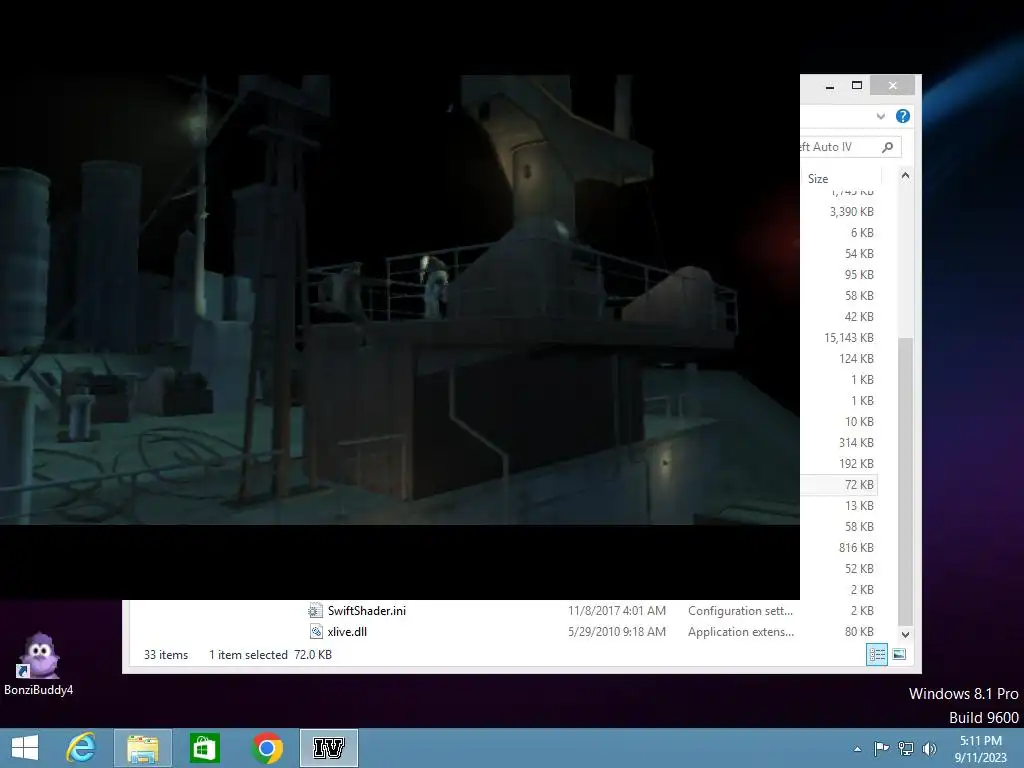Click the SwiftShader.ini file icon
Image resolution: width=1024 pixels, height=768 pixels.
315,611
